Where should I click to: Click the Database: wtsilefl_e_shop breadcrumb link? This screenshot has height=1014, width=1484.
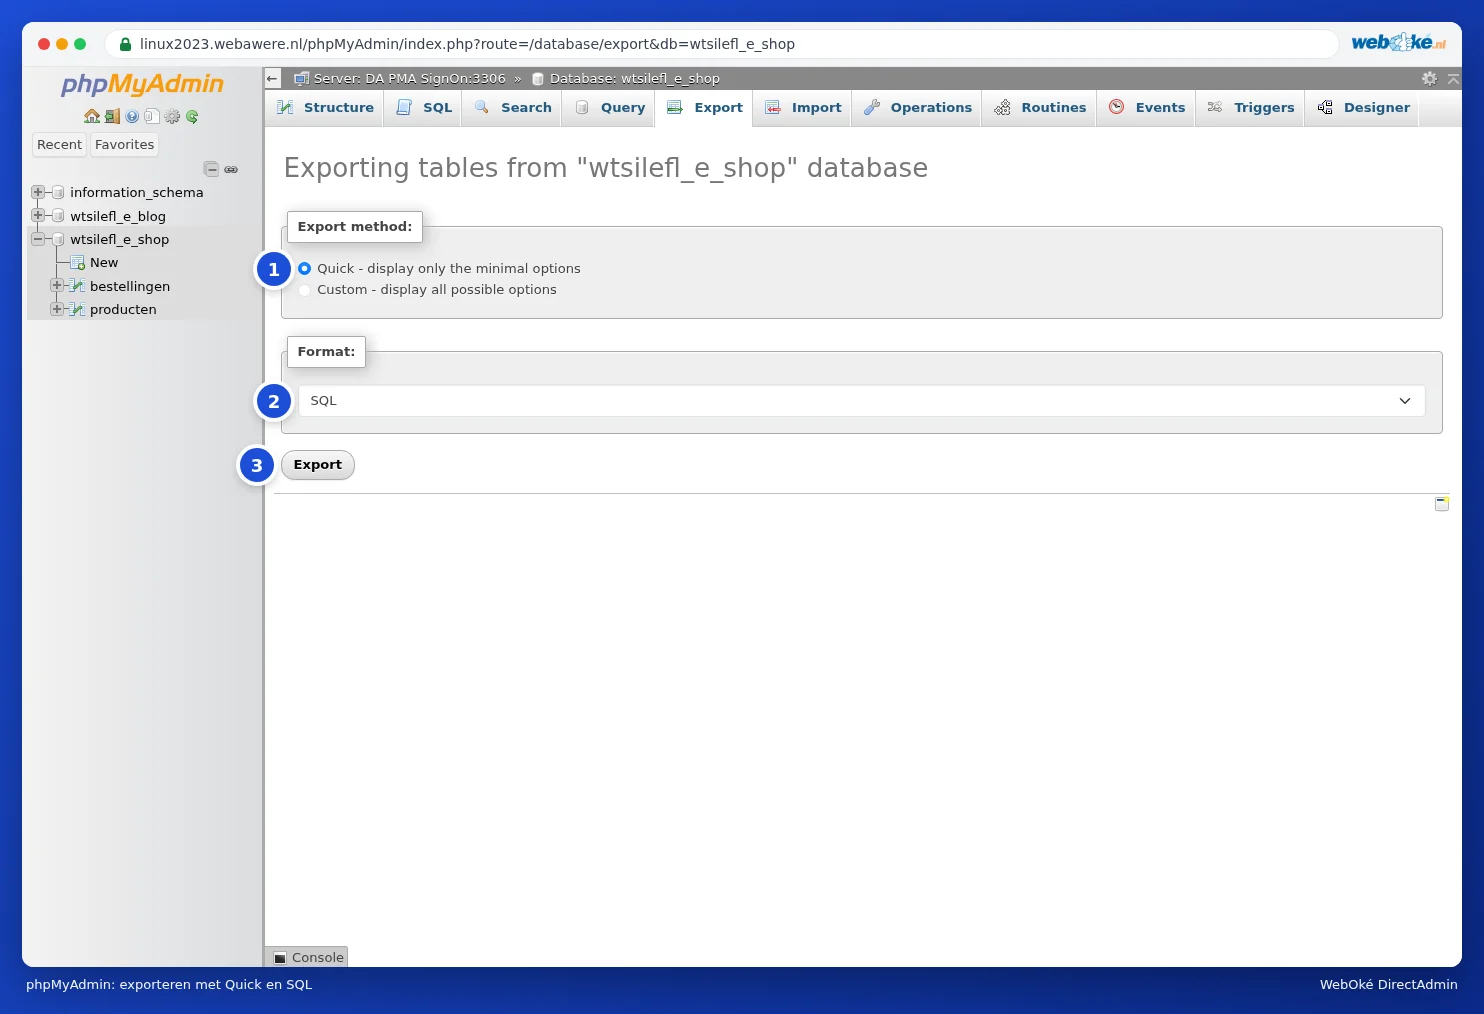click(626, 78)
